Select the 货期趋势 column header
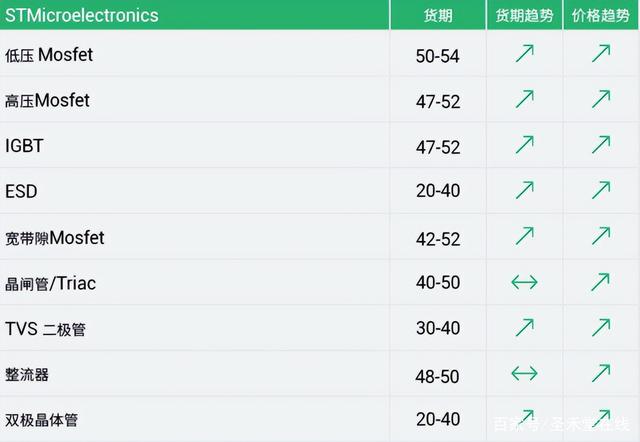 (524, 15)
